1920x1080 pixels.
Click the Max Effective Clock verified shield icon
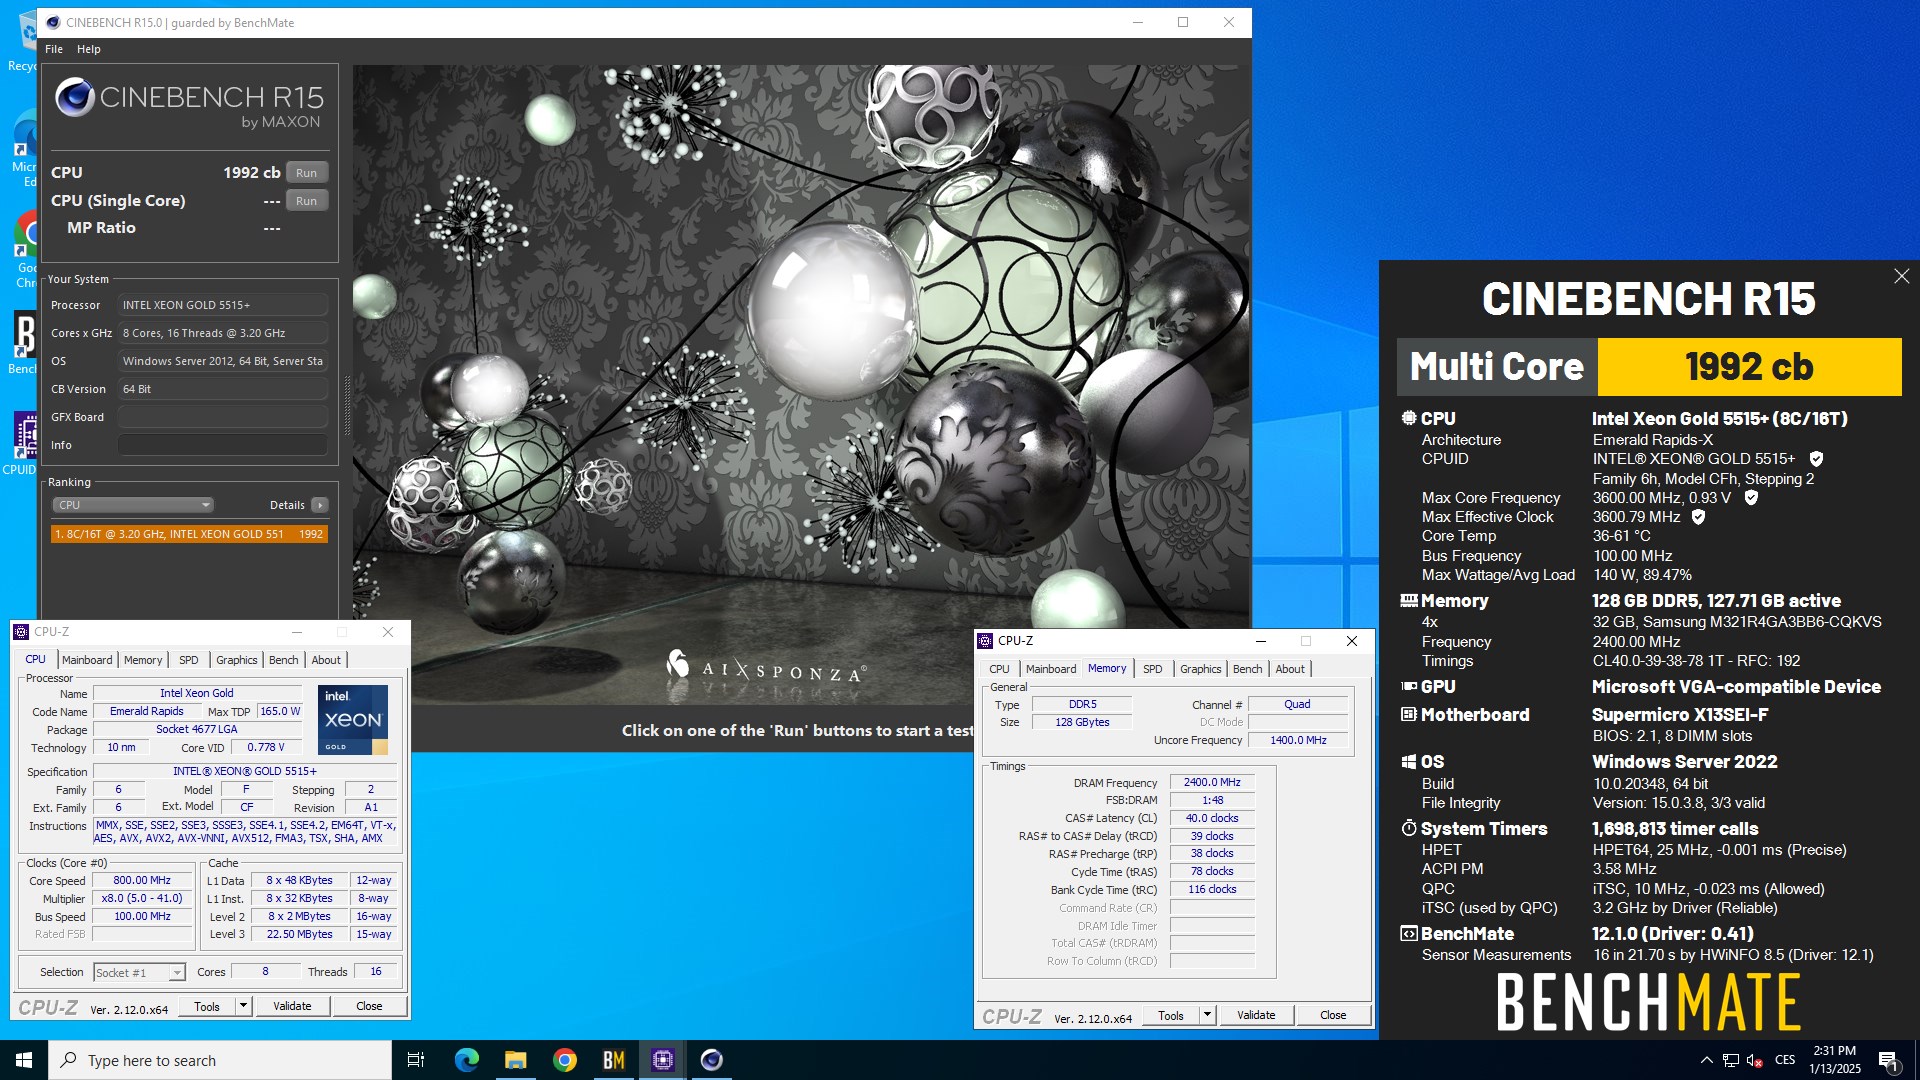(1698, 517)
